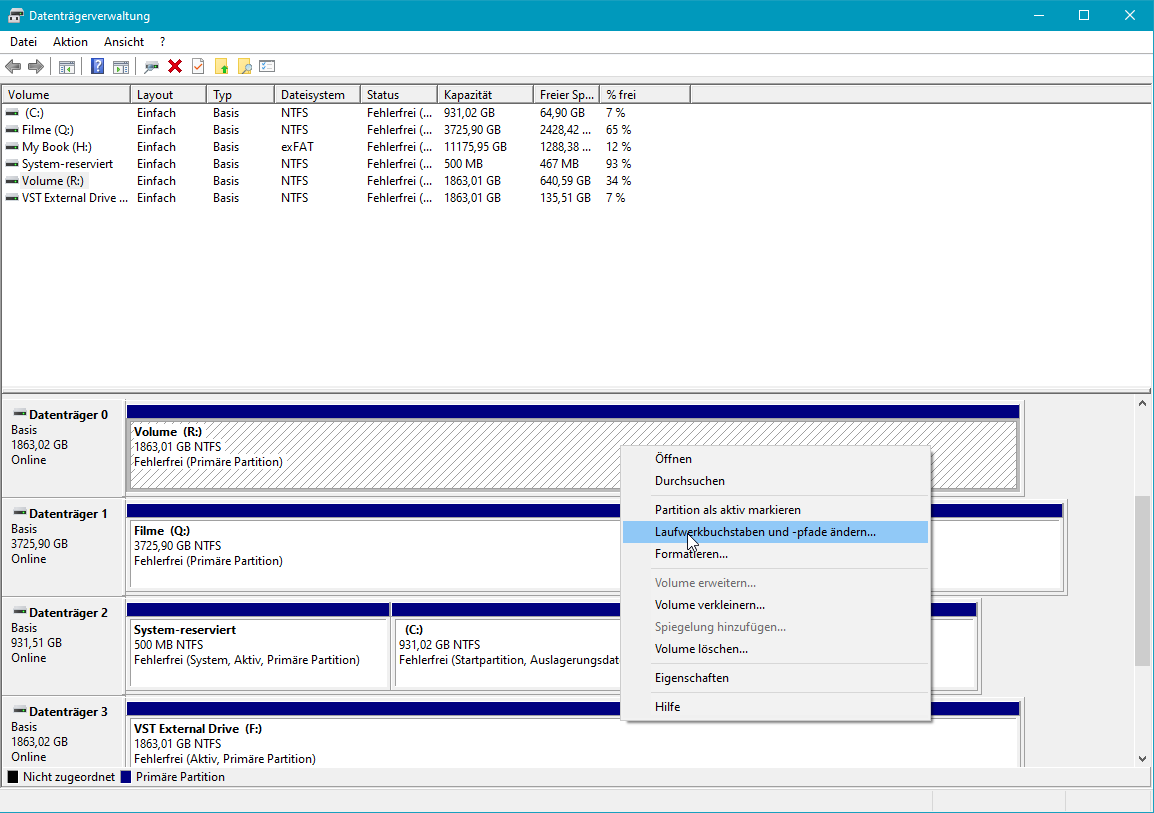Choose Formatieren in context menu

[775, 554]
